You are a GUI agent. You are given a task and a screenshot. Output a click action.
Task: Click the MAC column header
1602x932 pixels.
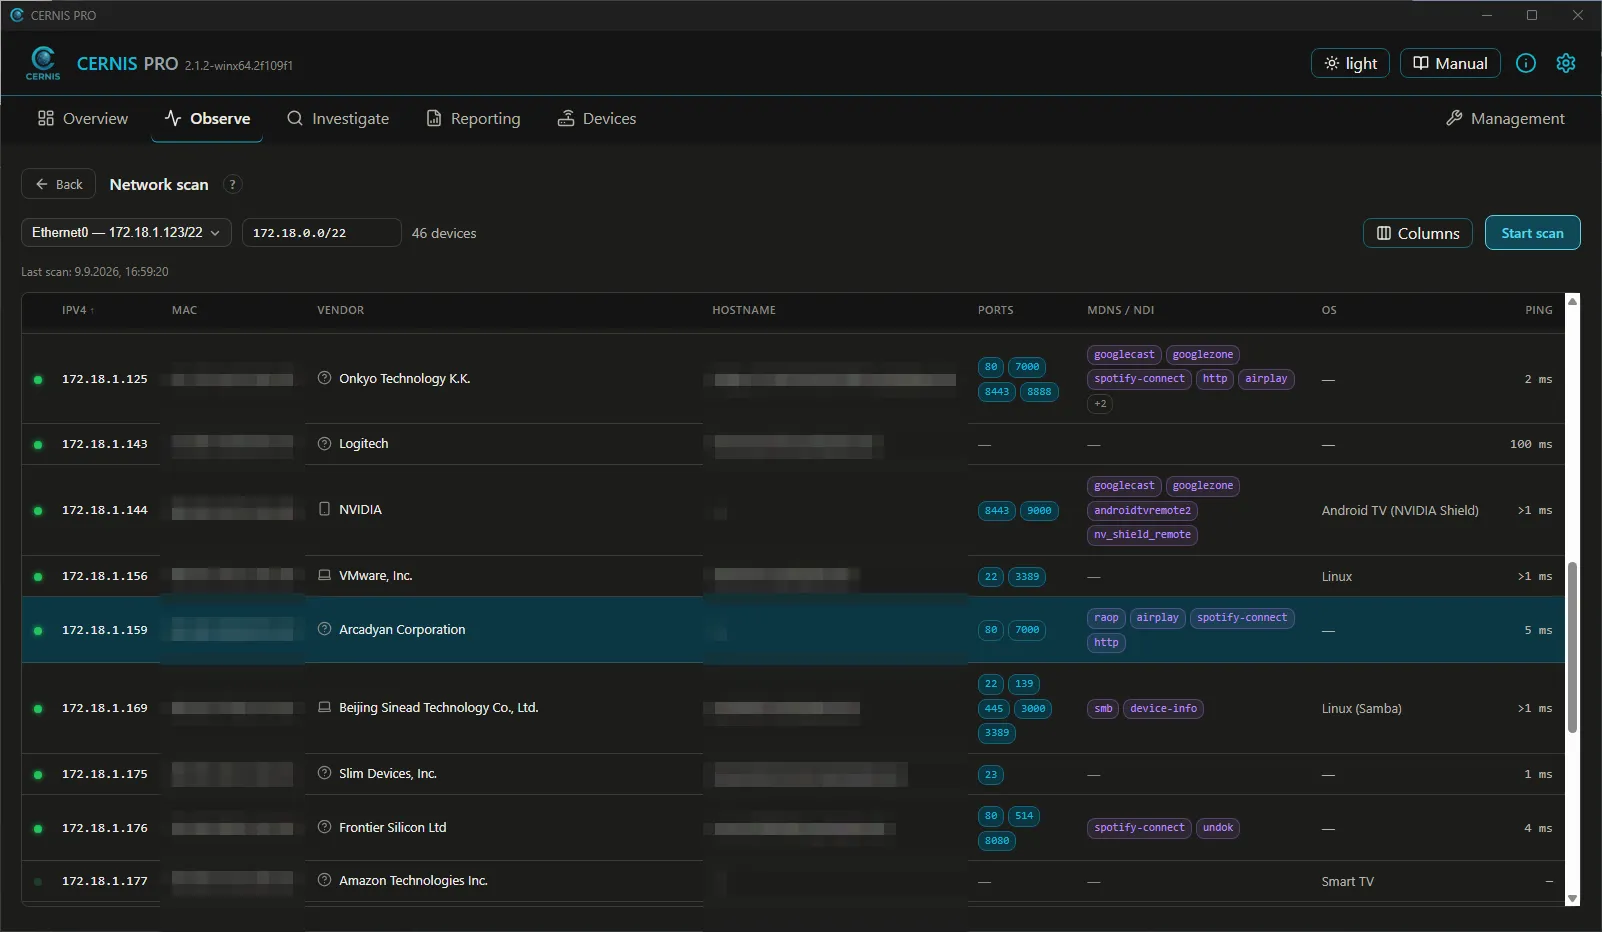pyautogui.click(x=184, y=310)
